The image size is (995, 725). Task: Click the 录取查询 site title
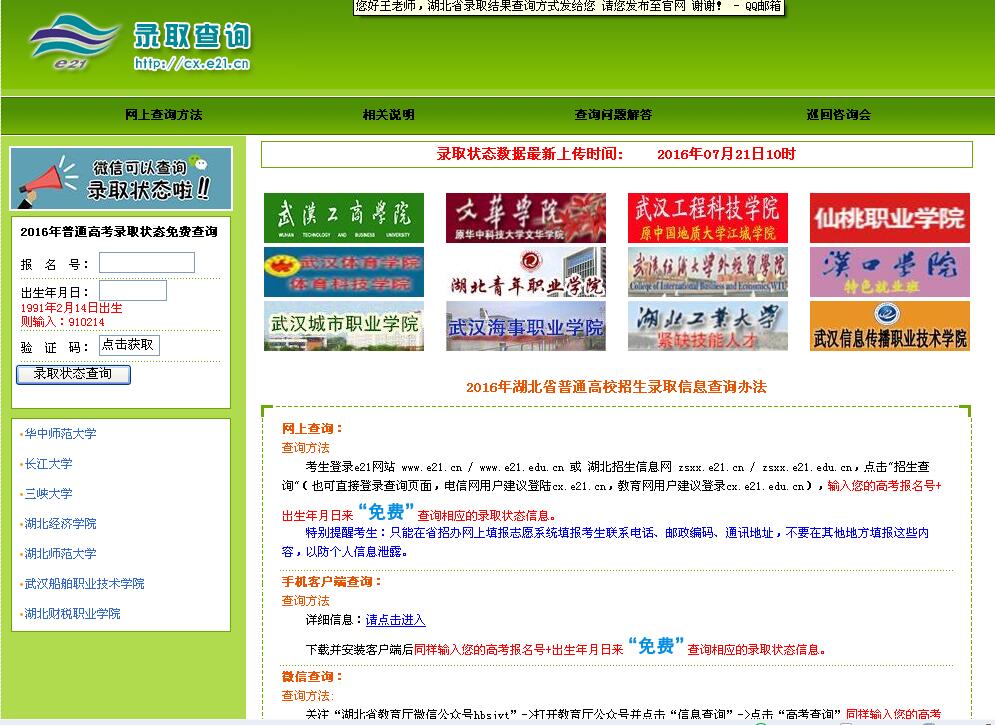192,36
